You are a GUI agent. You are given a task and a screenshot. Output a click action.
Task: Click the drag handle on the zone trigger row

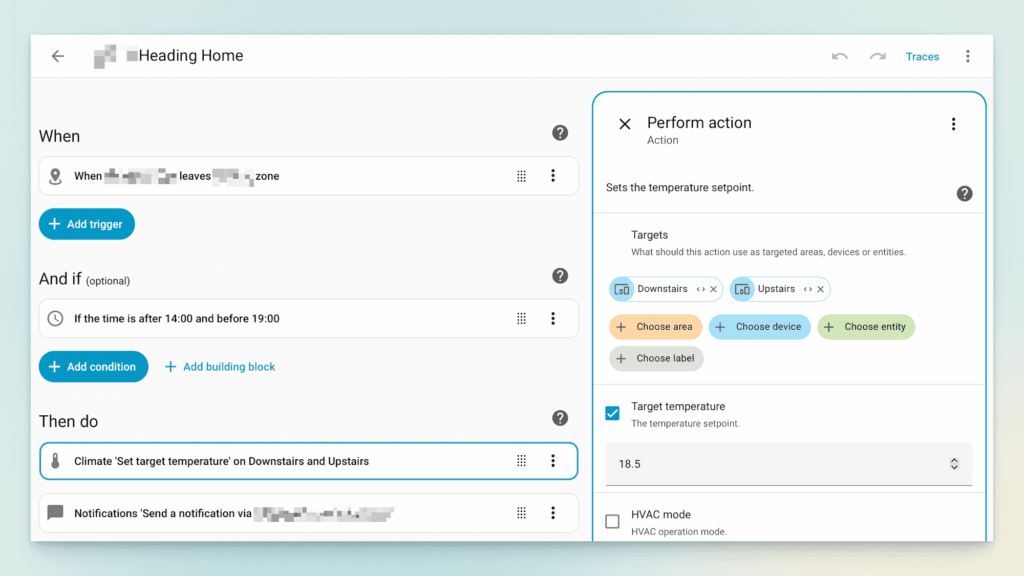(x=521, y=175)
